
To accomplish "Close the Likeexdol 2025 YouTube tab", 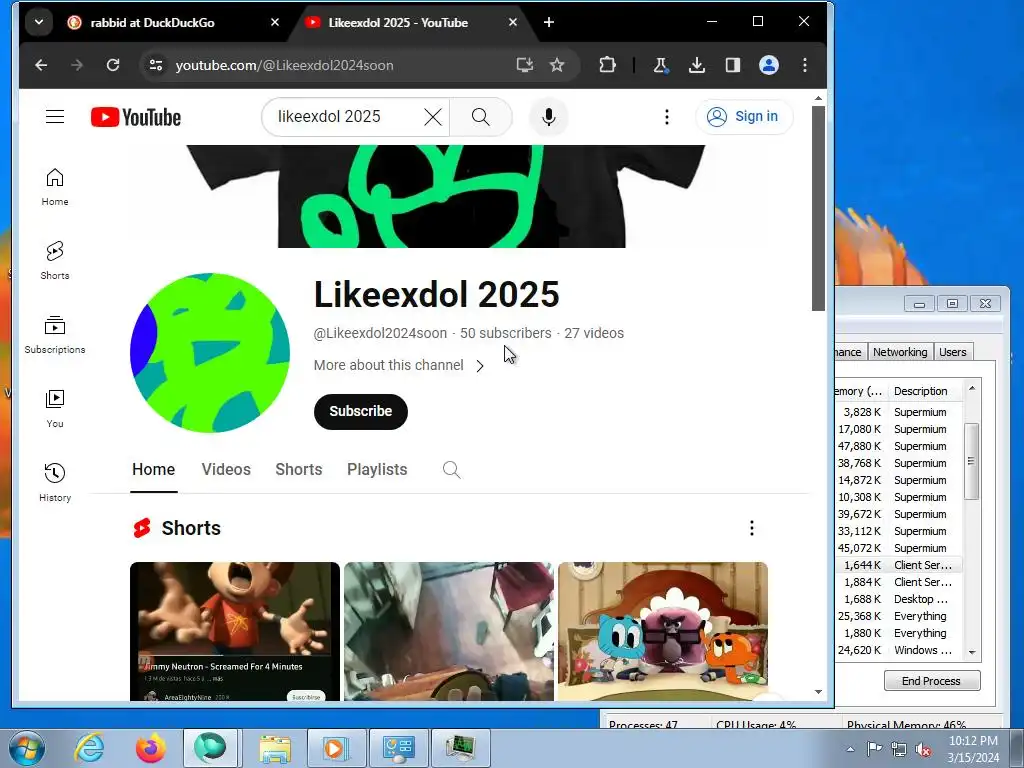I will [x=513, y=22].
